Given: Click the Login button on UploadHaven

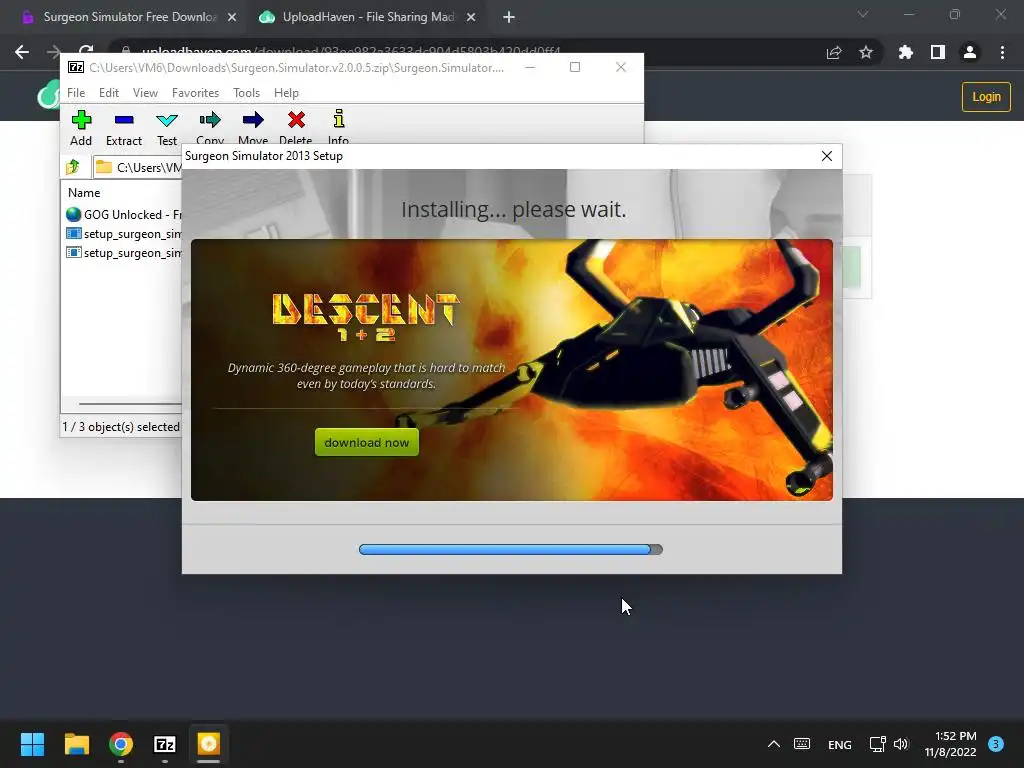Looking at the screenshot, I should click(986, 97).
